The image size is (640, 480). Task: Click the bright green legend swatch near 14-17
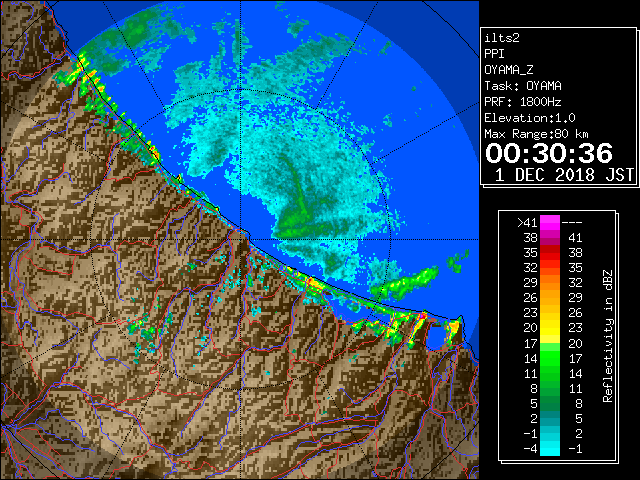[550, 358]
